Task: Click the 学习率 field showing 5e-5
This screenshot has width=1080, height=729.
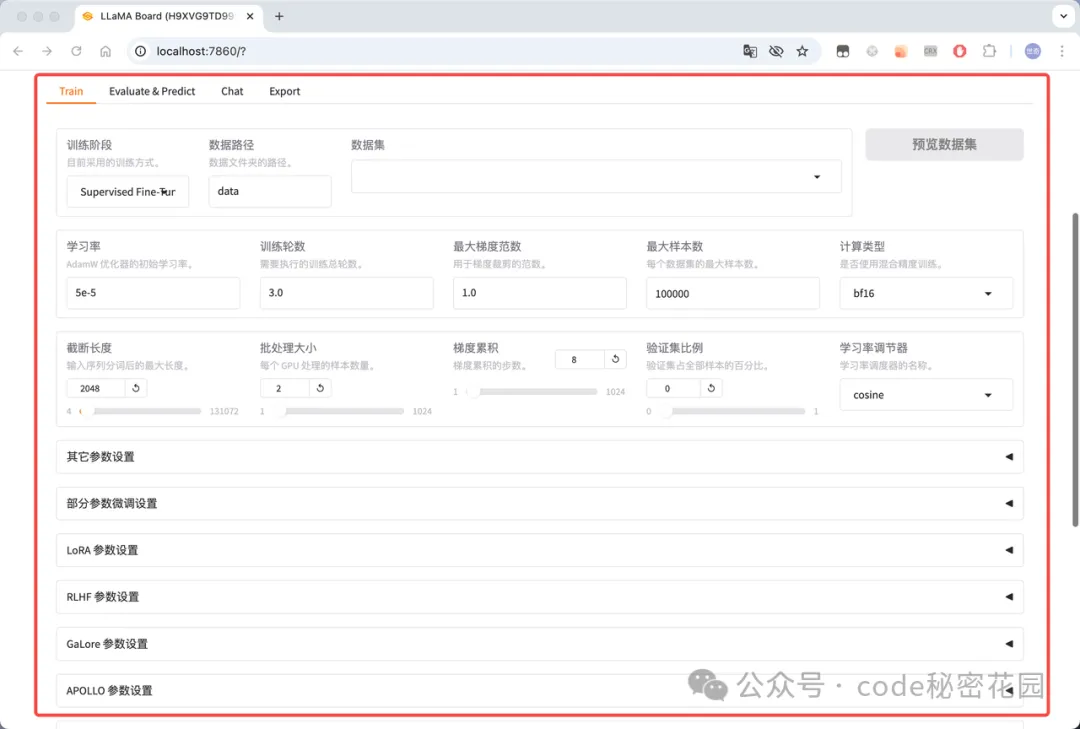Action: click(153, 293)
